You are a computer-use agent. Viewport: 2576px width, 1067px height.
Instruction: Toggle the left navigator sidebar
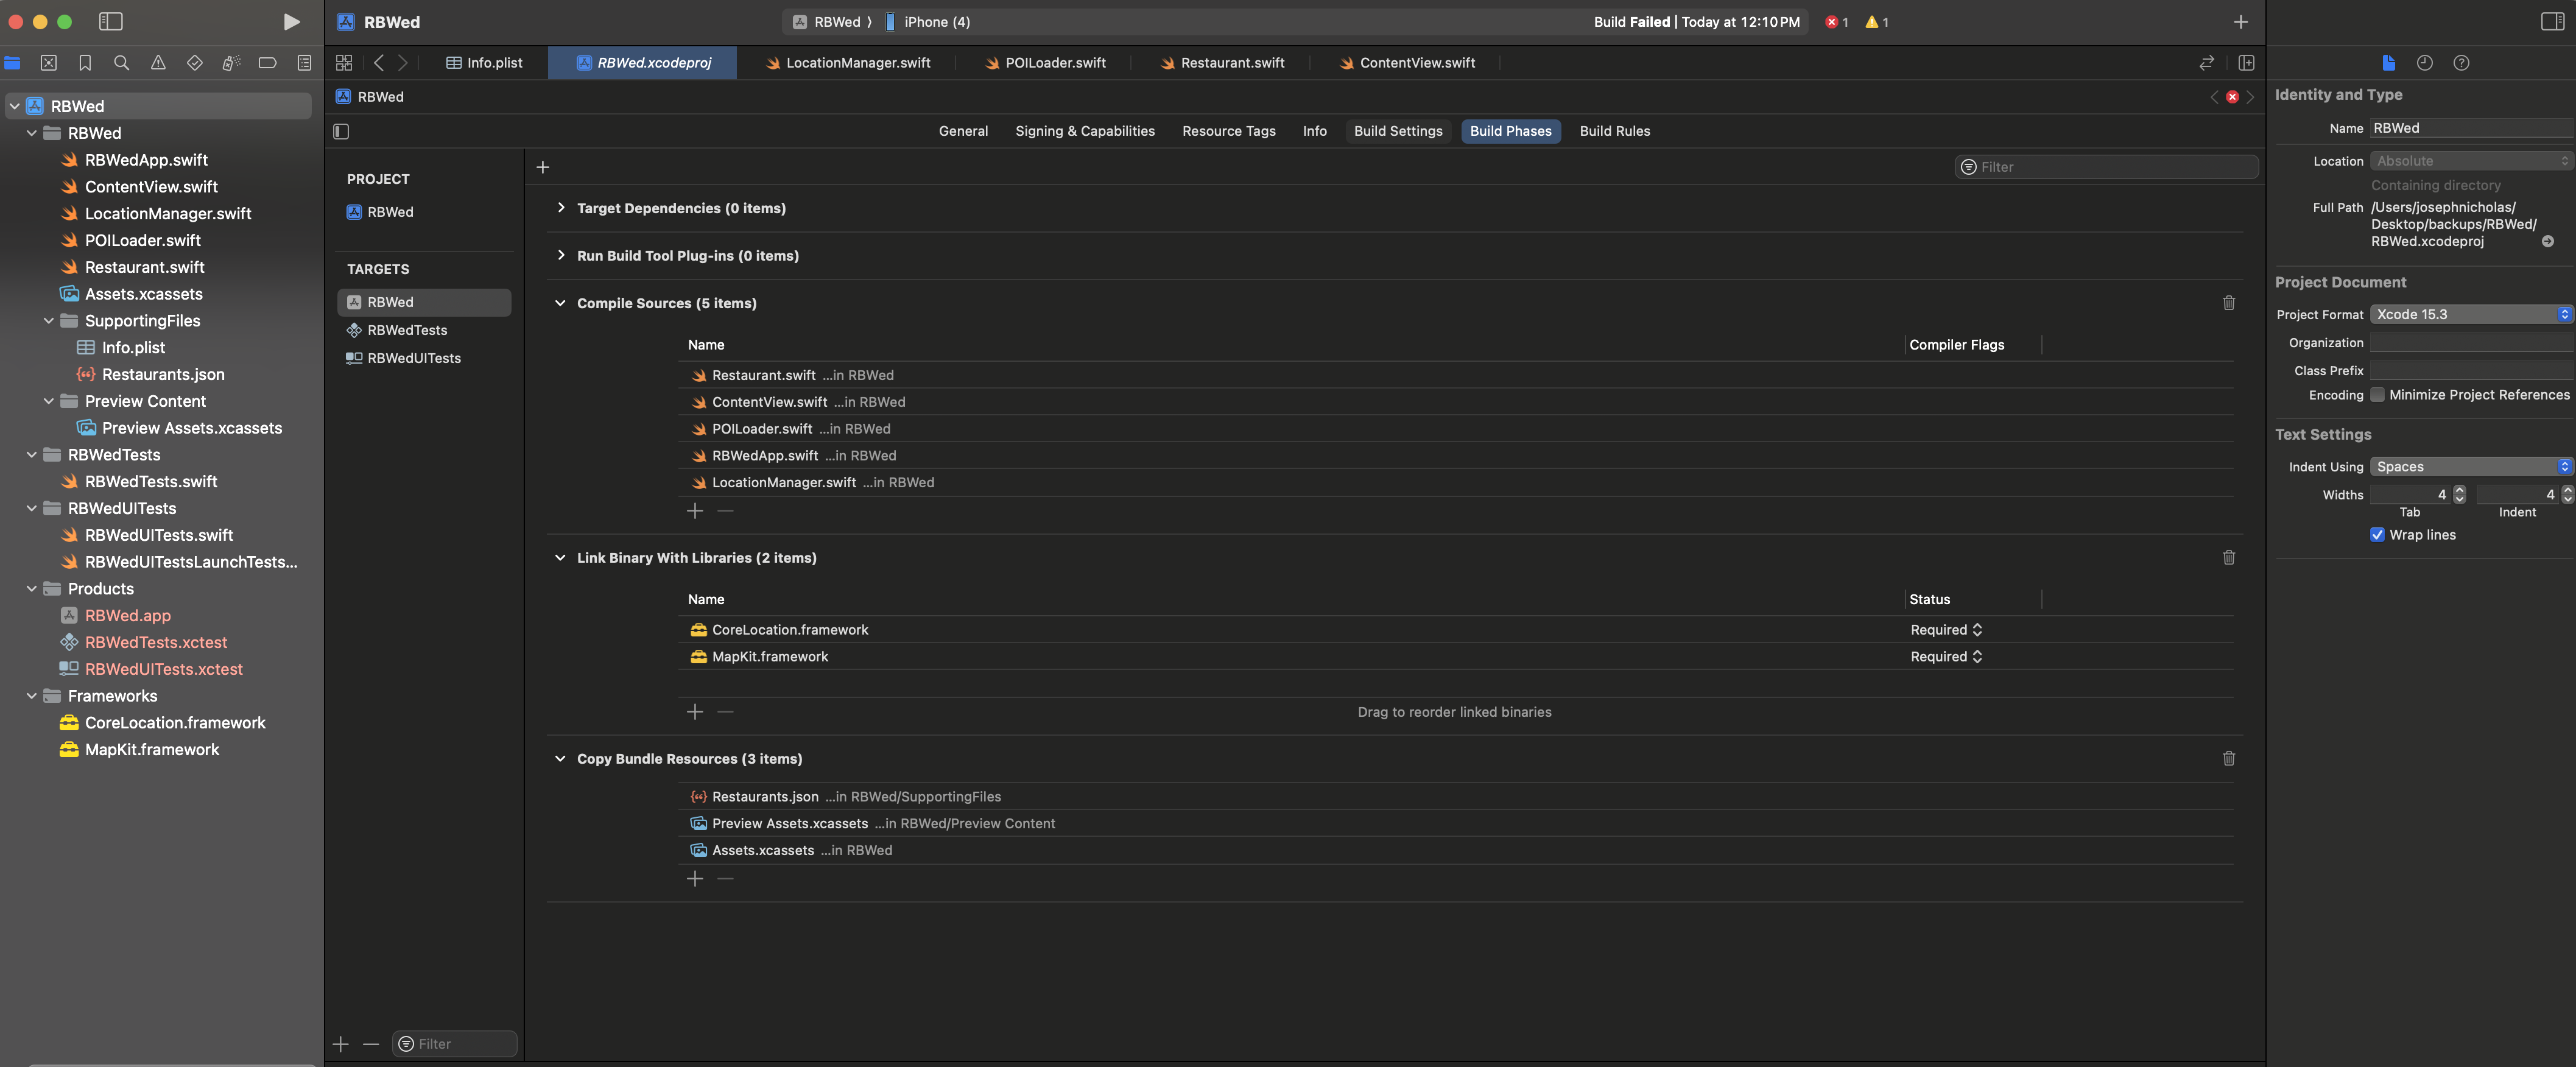(x=111, y=22)
